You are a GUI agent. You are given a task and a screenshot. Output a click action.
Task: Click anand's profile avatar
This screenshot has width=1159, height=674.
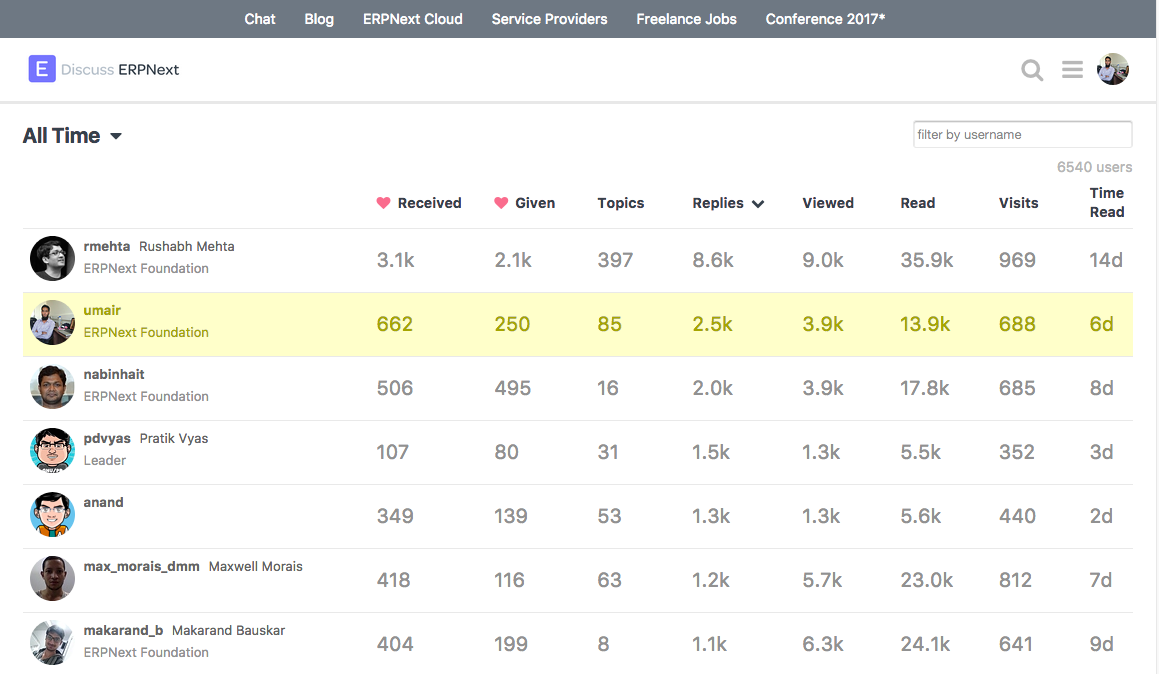(52, 514)
